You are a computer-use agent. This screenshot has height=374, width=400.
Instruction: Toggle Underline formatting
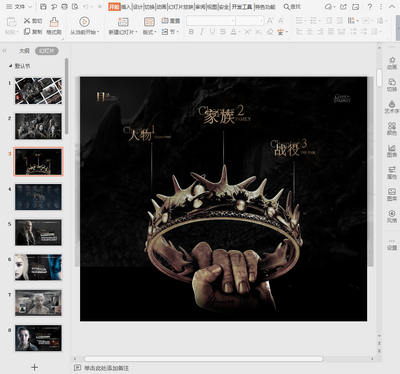212,32
